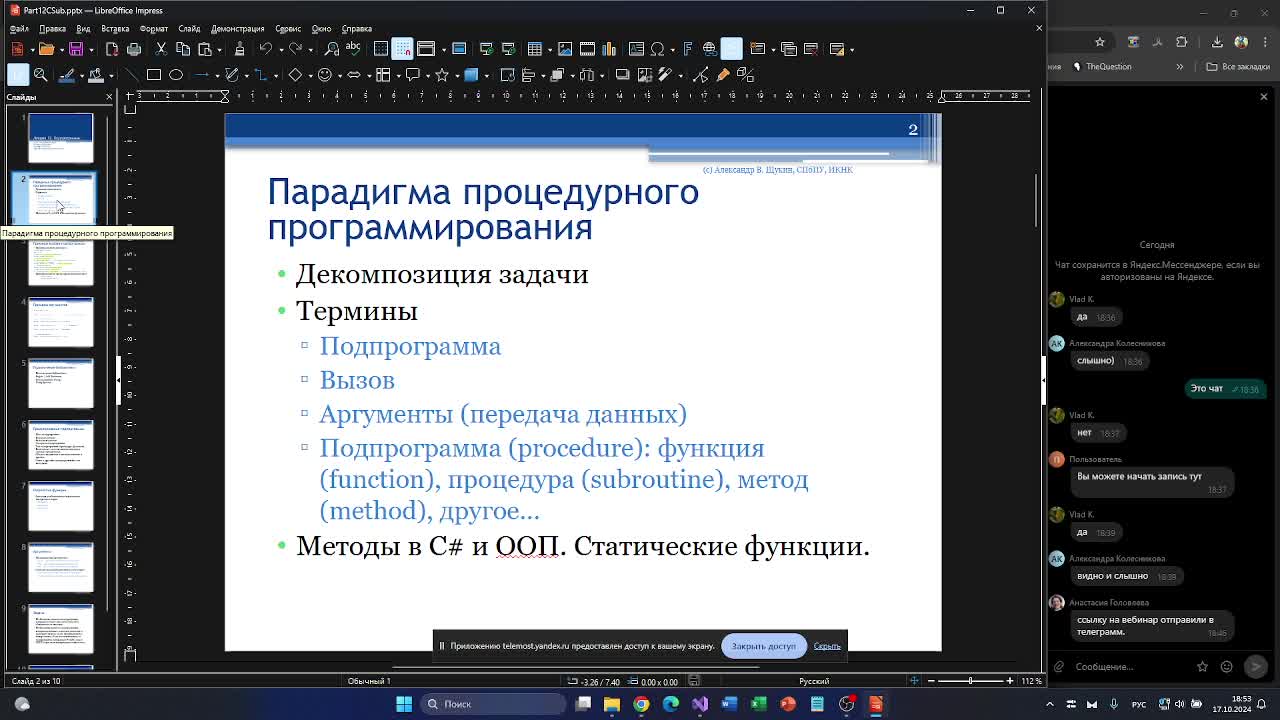Screen dimensions: 1280x720
Task: Expand Undo history dropdown arrow
Action: 281,49
